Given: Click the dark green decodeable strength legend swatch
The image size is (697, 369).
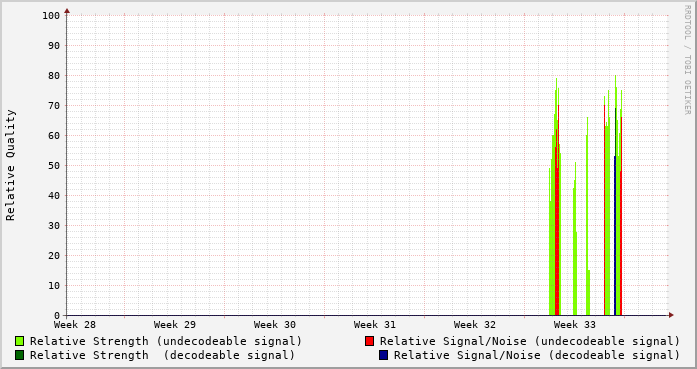Looking at the screenshot, I should coord(20,355).
